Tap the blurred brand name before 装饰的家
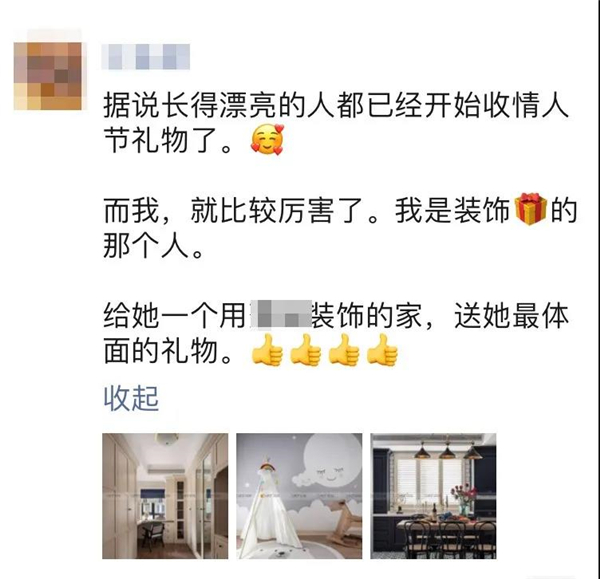Image resolution: width=600 pixels, height=579 pixels. coord(280,316)
